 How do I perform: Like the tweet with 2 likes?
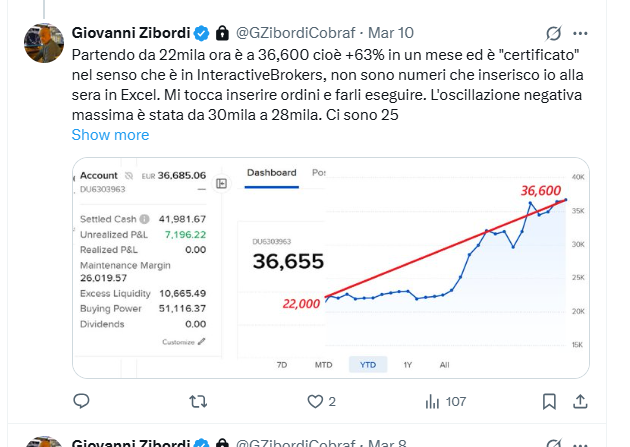[316, 402]
